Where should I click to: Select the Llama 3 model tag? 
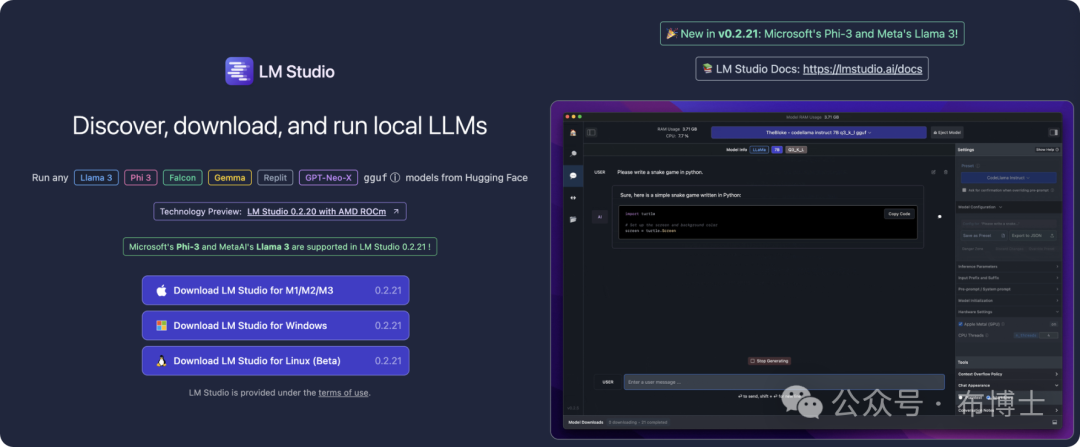pyautogui.click(x=96, y=178)
